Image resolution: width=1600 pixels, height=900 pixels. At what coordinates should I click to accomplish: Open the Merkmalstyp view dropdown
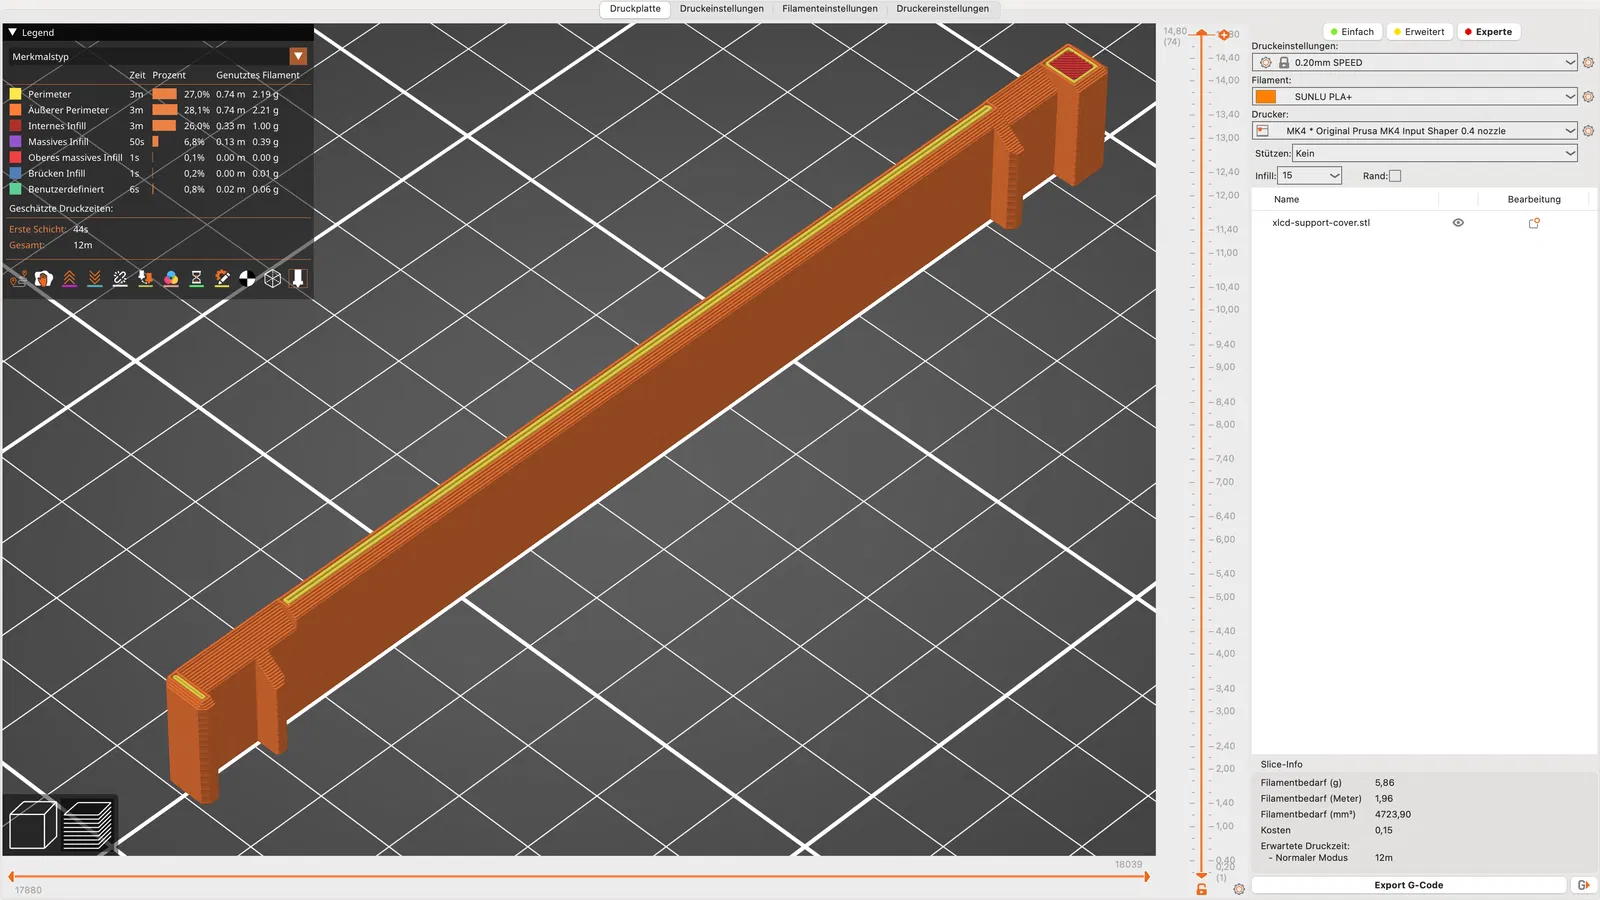[x=158, y=57]
